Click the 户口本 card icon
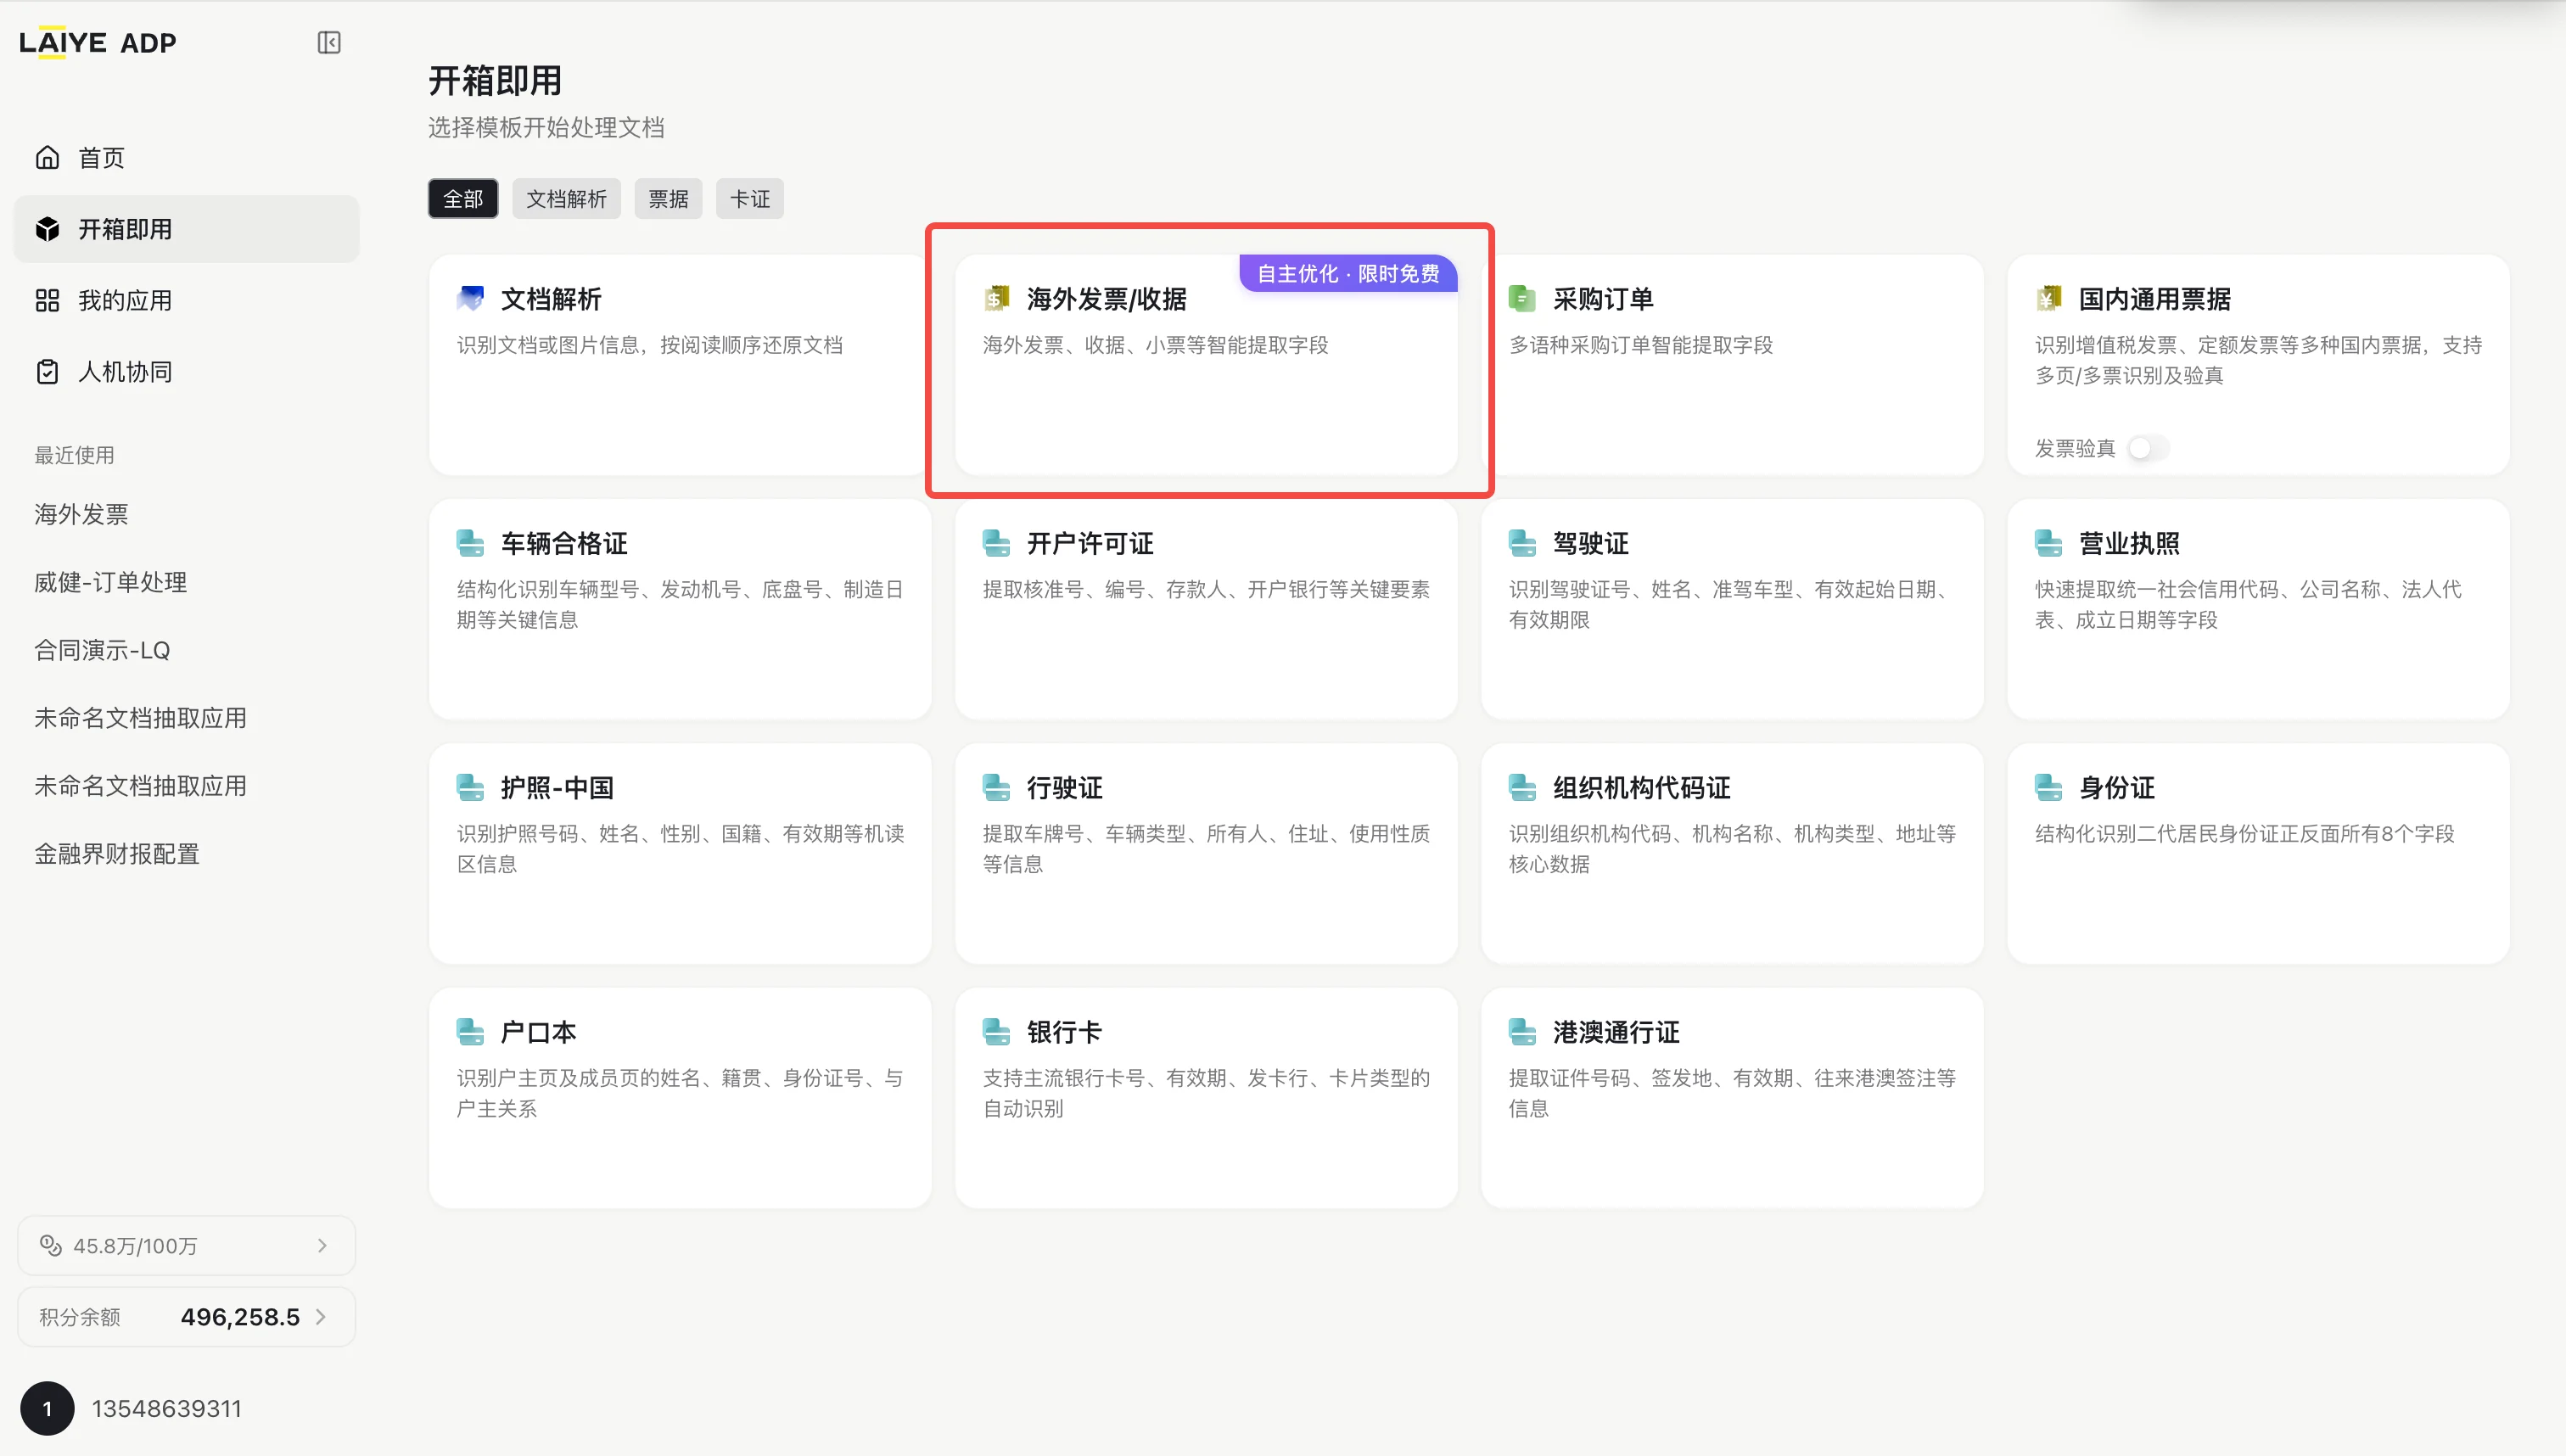 tap(470, 1031)
